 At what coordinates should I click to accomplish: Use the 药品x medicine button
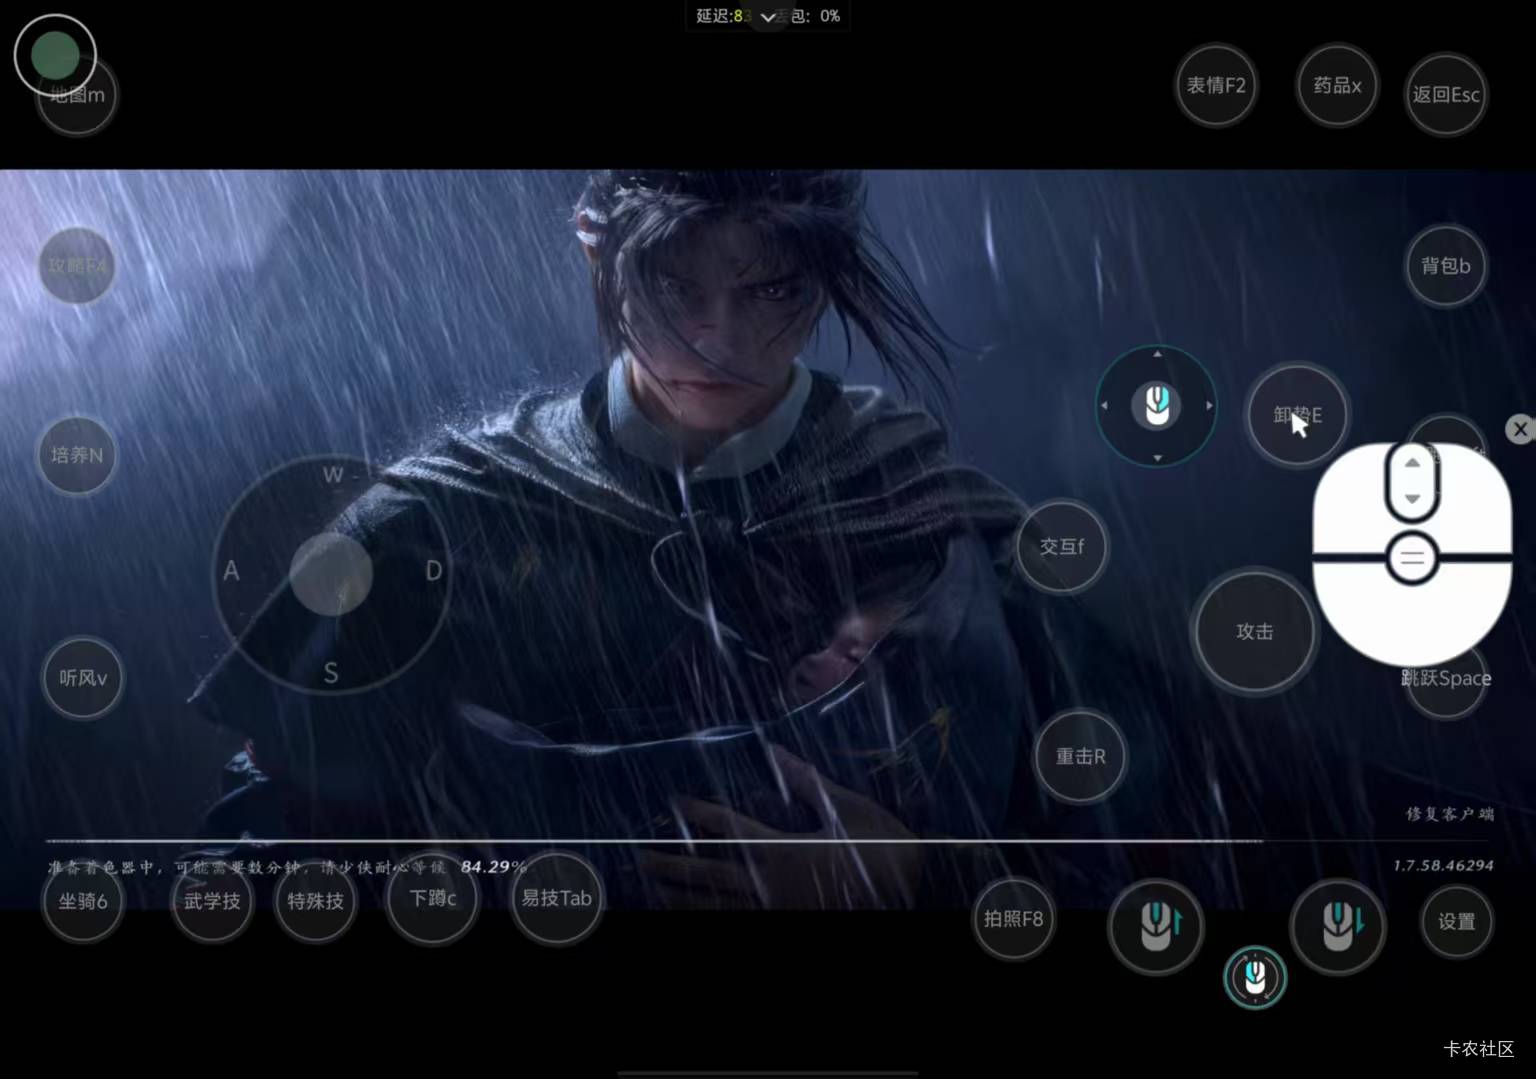pyautogui.click(x=1337, y=86)
